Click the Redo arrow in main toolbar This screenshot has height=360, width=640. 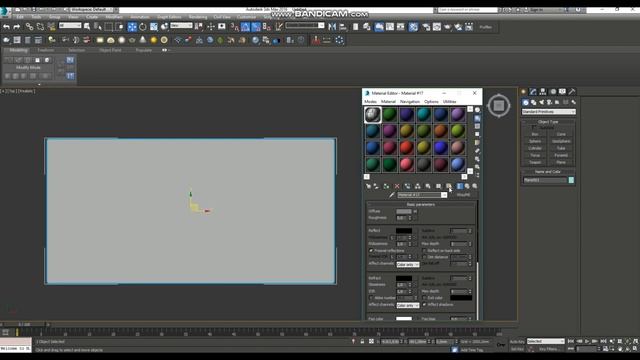coord(17,27)
